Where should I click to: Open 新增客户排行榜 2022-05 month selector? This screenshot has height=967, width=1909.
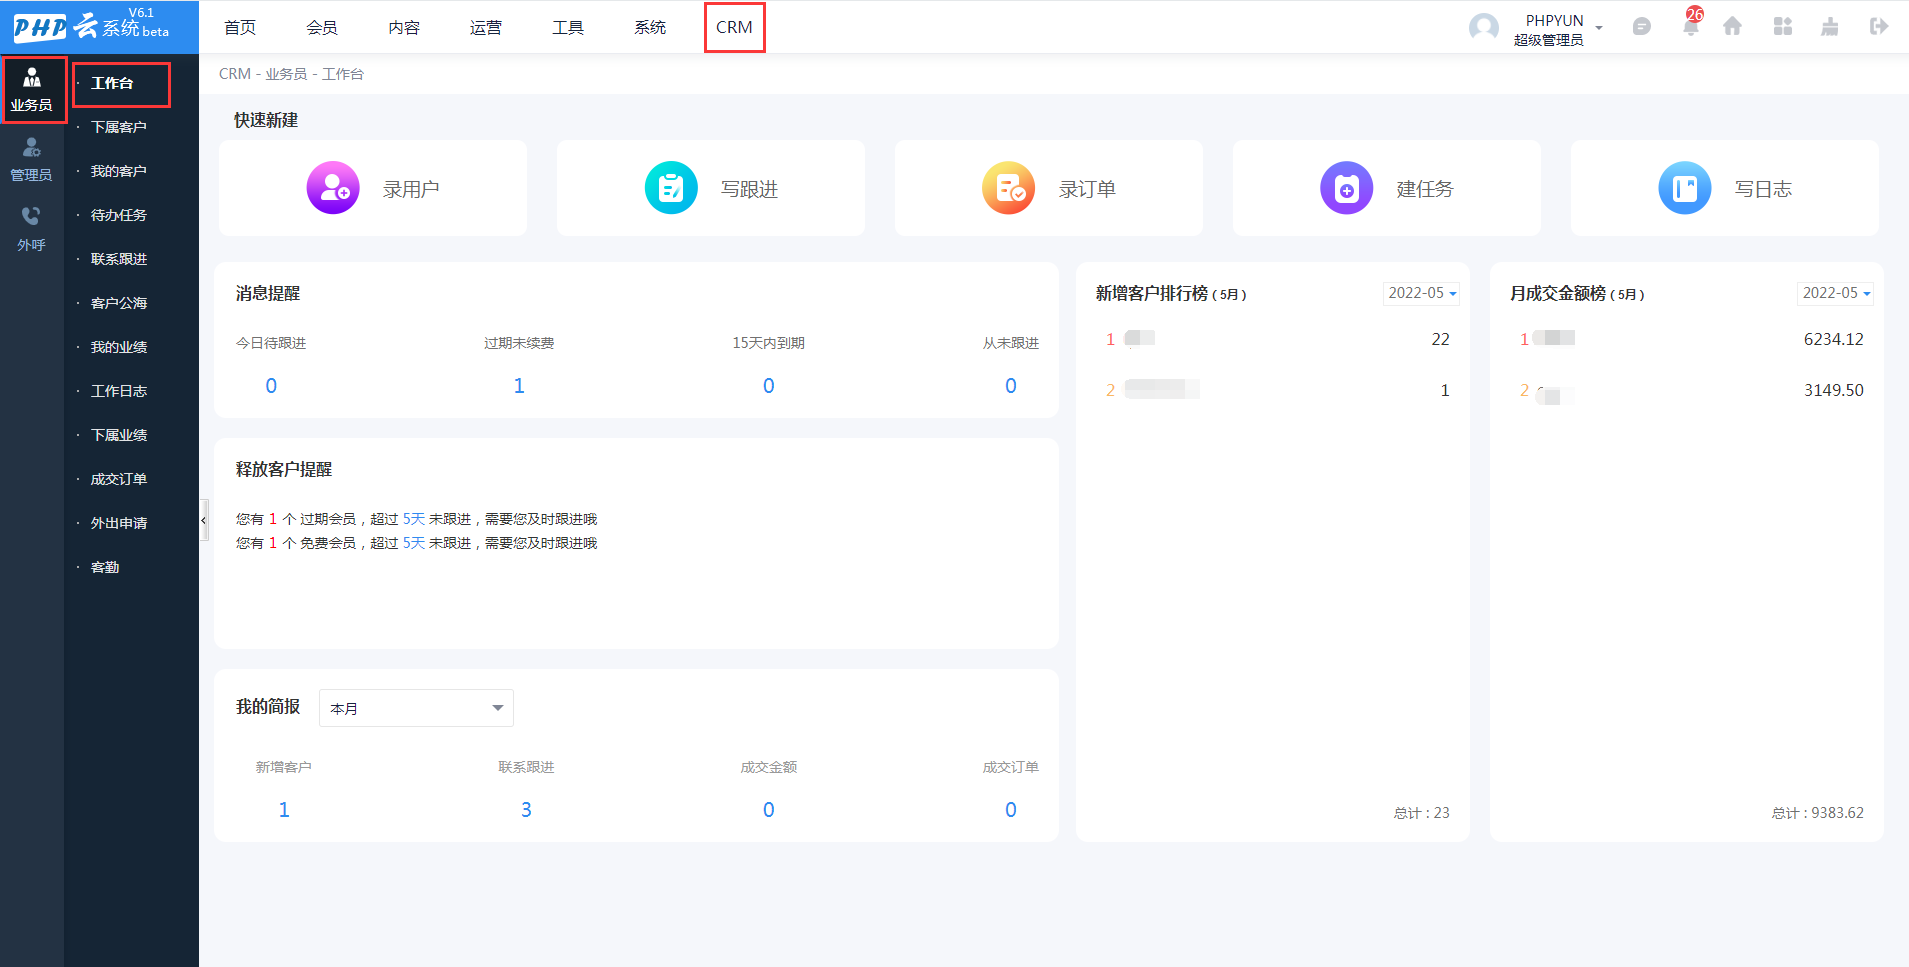1422,293
